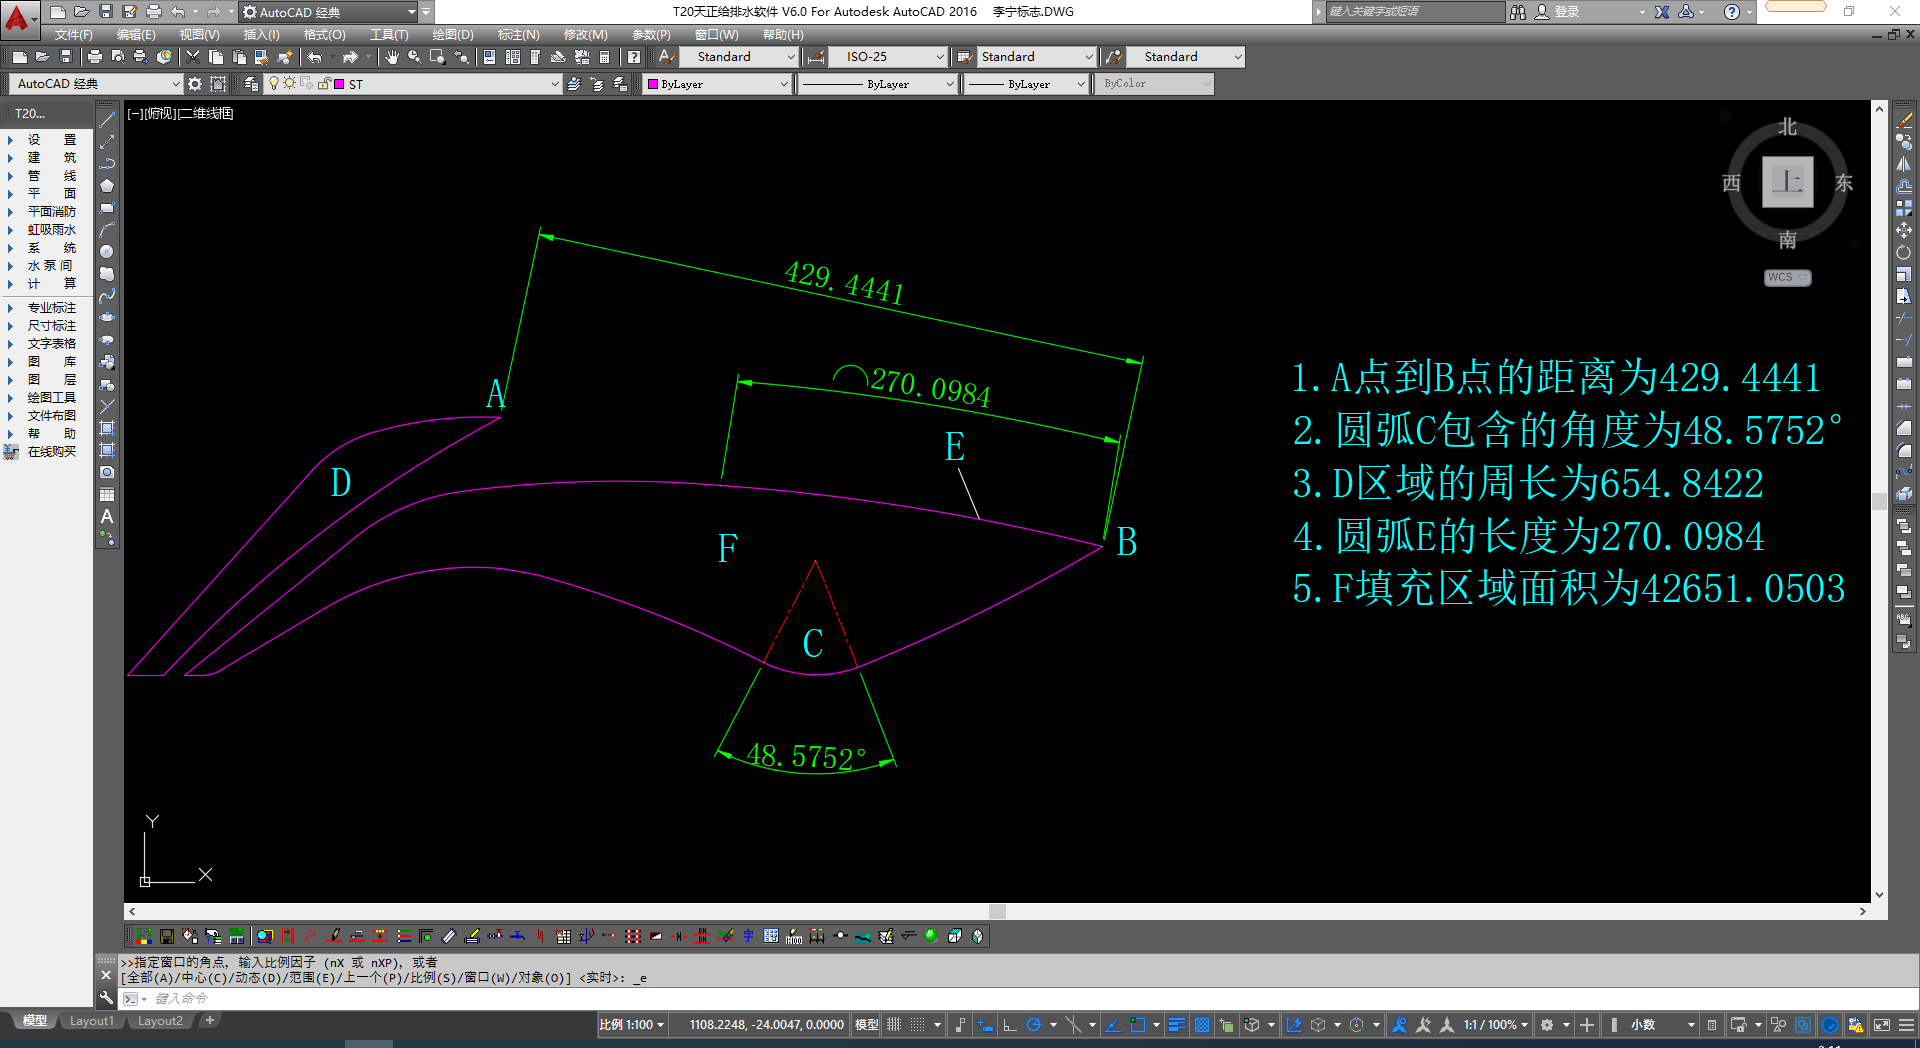Select the Move tool in modify toolbar
1920x1048 pixels.
pyautogui.click(x=1904, y=230)
